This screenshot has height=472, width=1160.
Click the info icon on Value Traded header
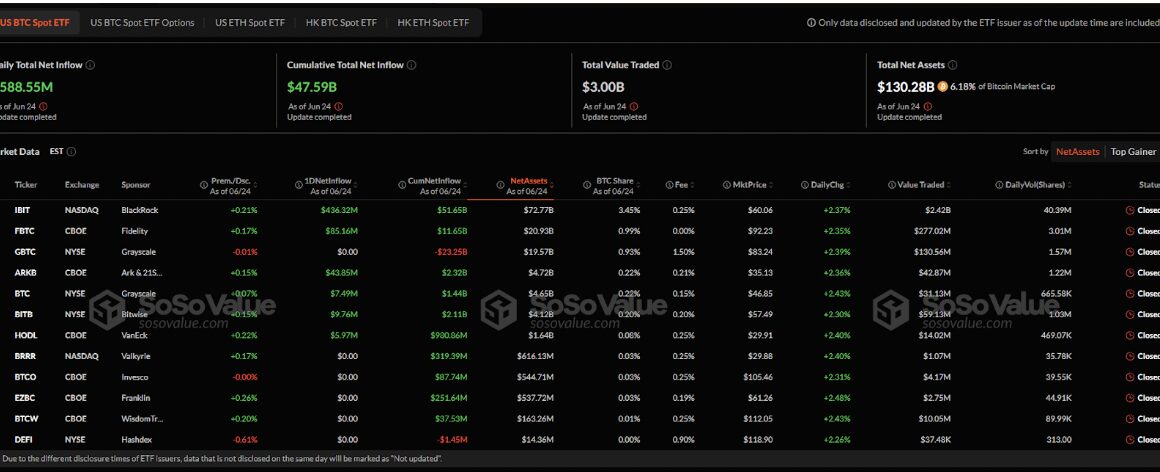891,185
